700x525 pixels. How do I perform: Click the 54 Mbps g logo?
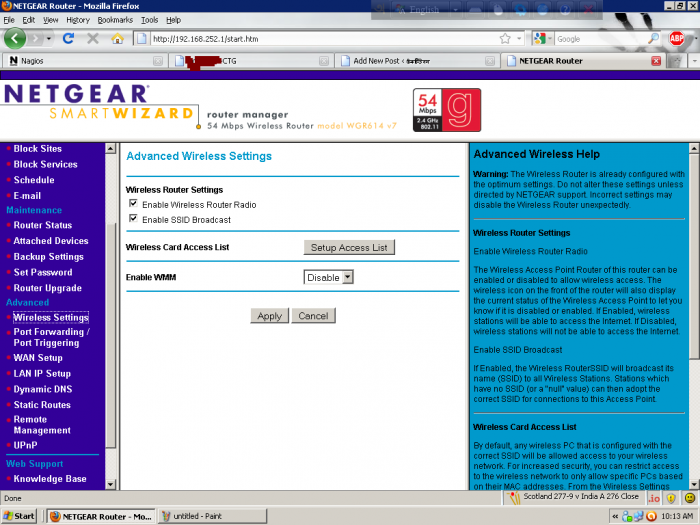tap(447, 110)
